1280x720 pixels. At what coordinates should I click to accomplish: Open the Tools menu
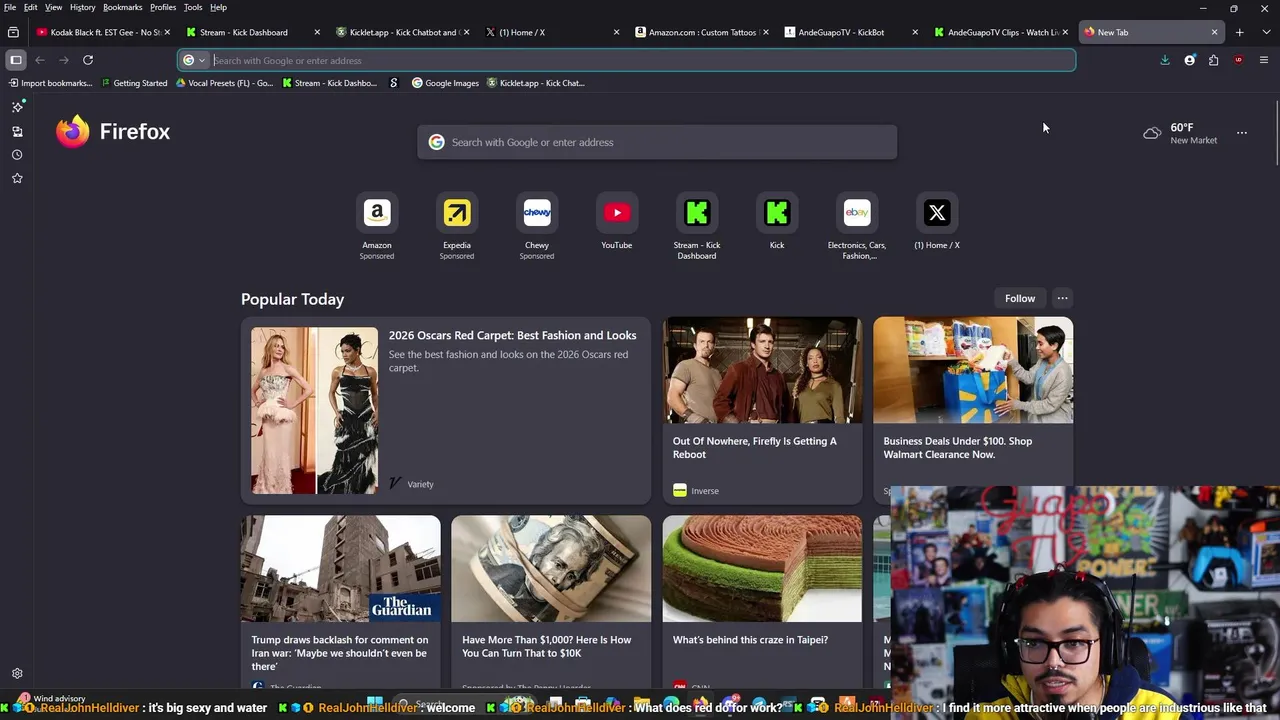193,7
